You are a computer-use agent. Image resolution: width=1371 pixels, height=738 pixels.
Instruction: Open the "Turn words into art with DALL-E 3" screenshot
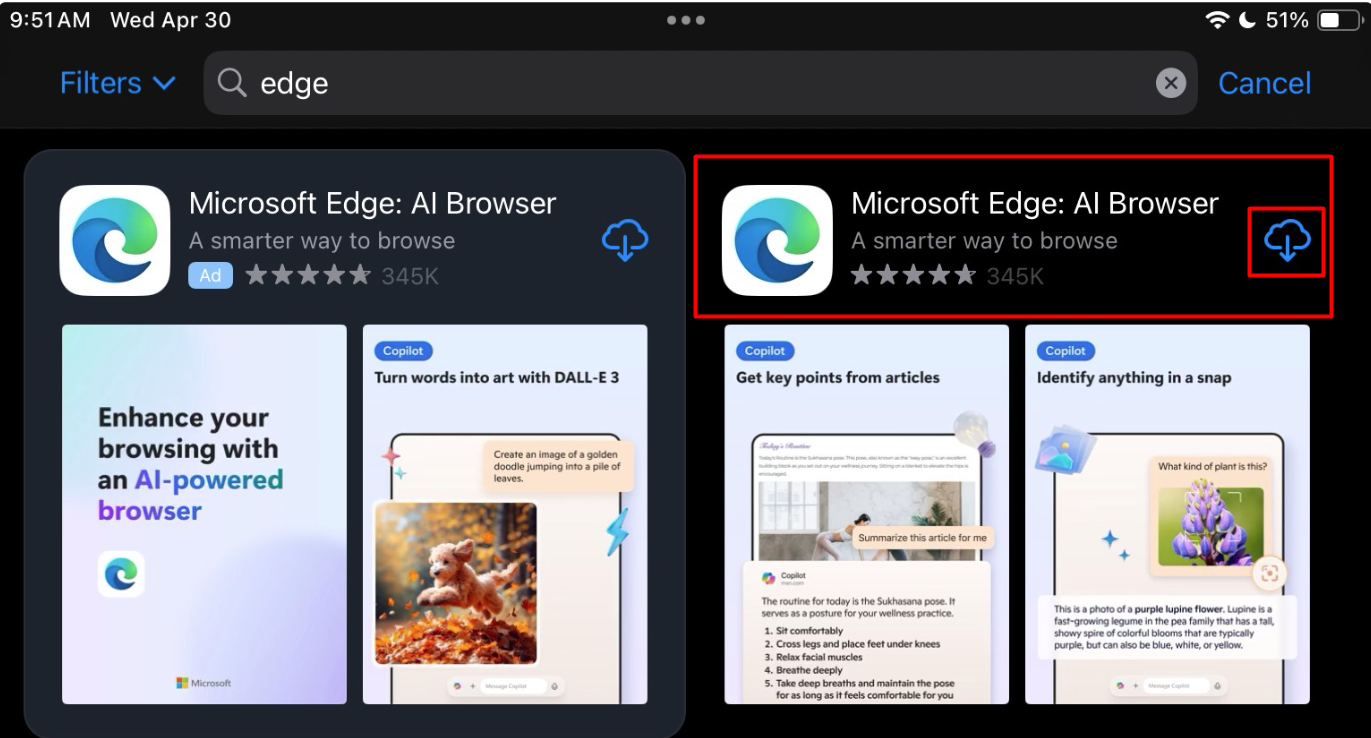(505, 514)
